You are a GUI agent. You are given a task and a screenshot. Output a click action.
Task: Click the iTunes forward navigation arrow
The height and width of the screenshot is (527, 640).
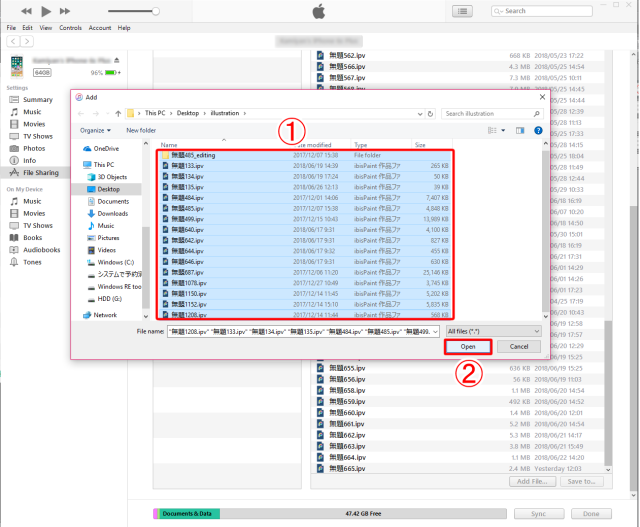pos(27,41)
